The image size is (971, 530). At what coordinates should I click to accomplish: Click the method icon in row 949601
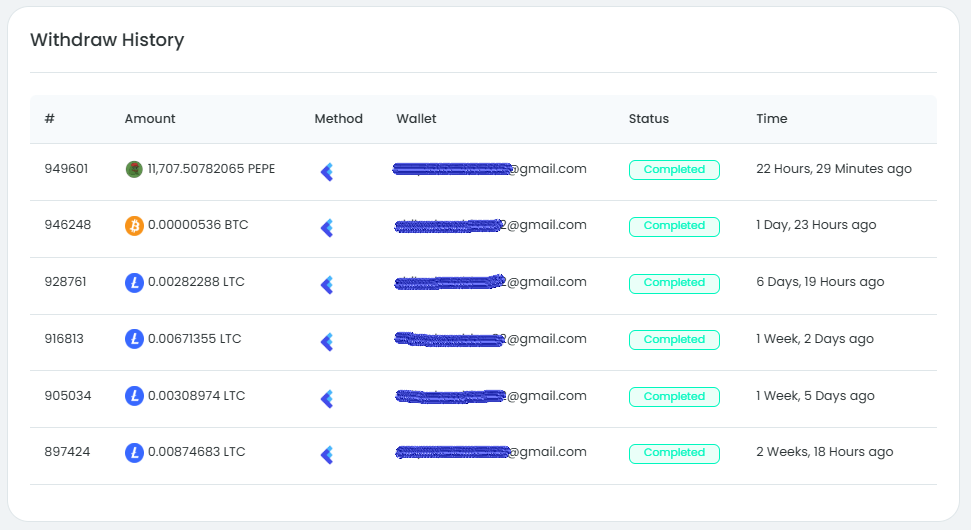point(327,172)
